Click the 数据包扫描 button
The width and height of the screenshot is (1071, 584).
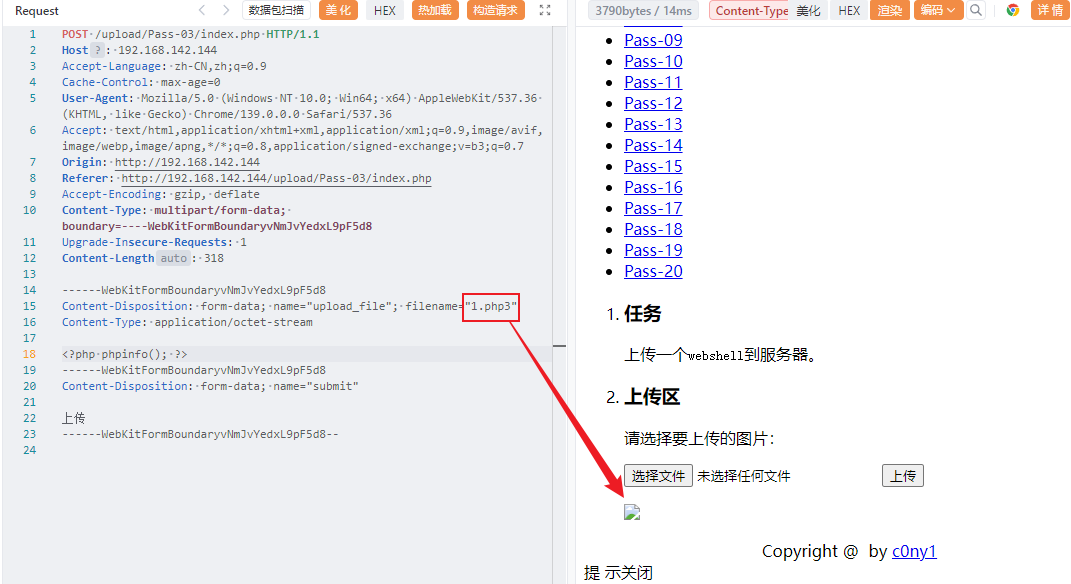point(276,10)
